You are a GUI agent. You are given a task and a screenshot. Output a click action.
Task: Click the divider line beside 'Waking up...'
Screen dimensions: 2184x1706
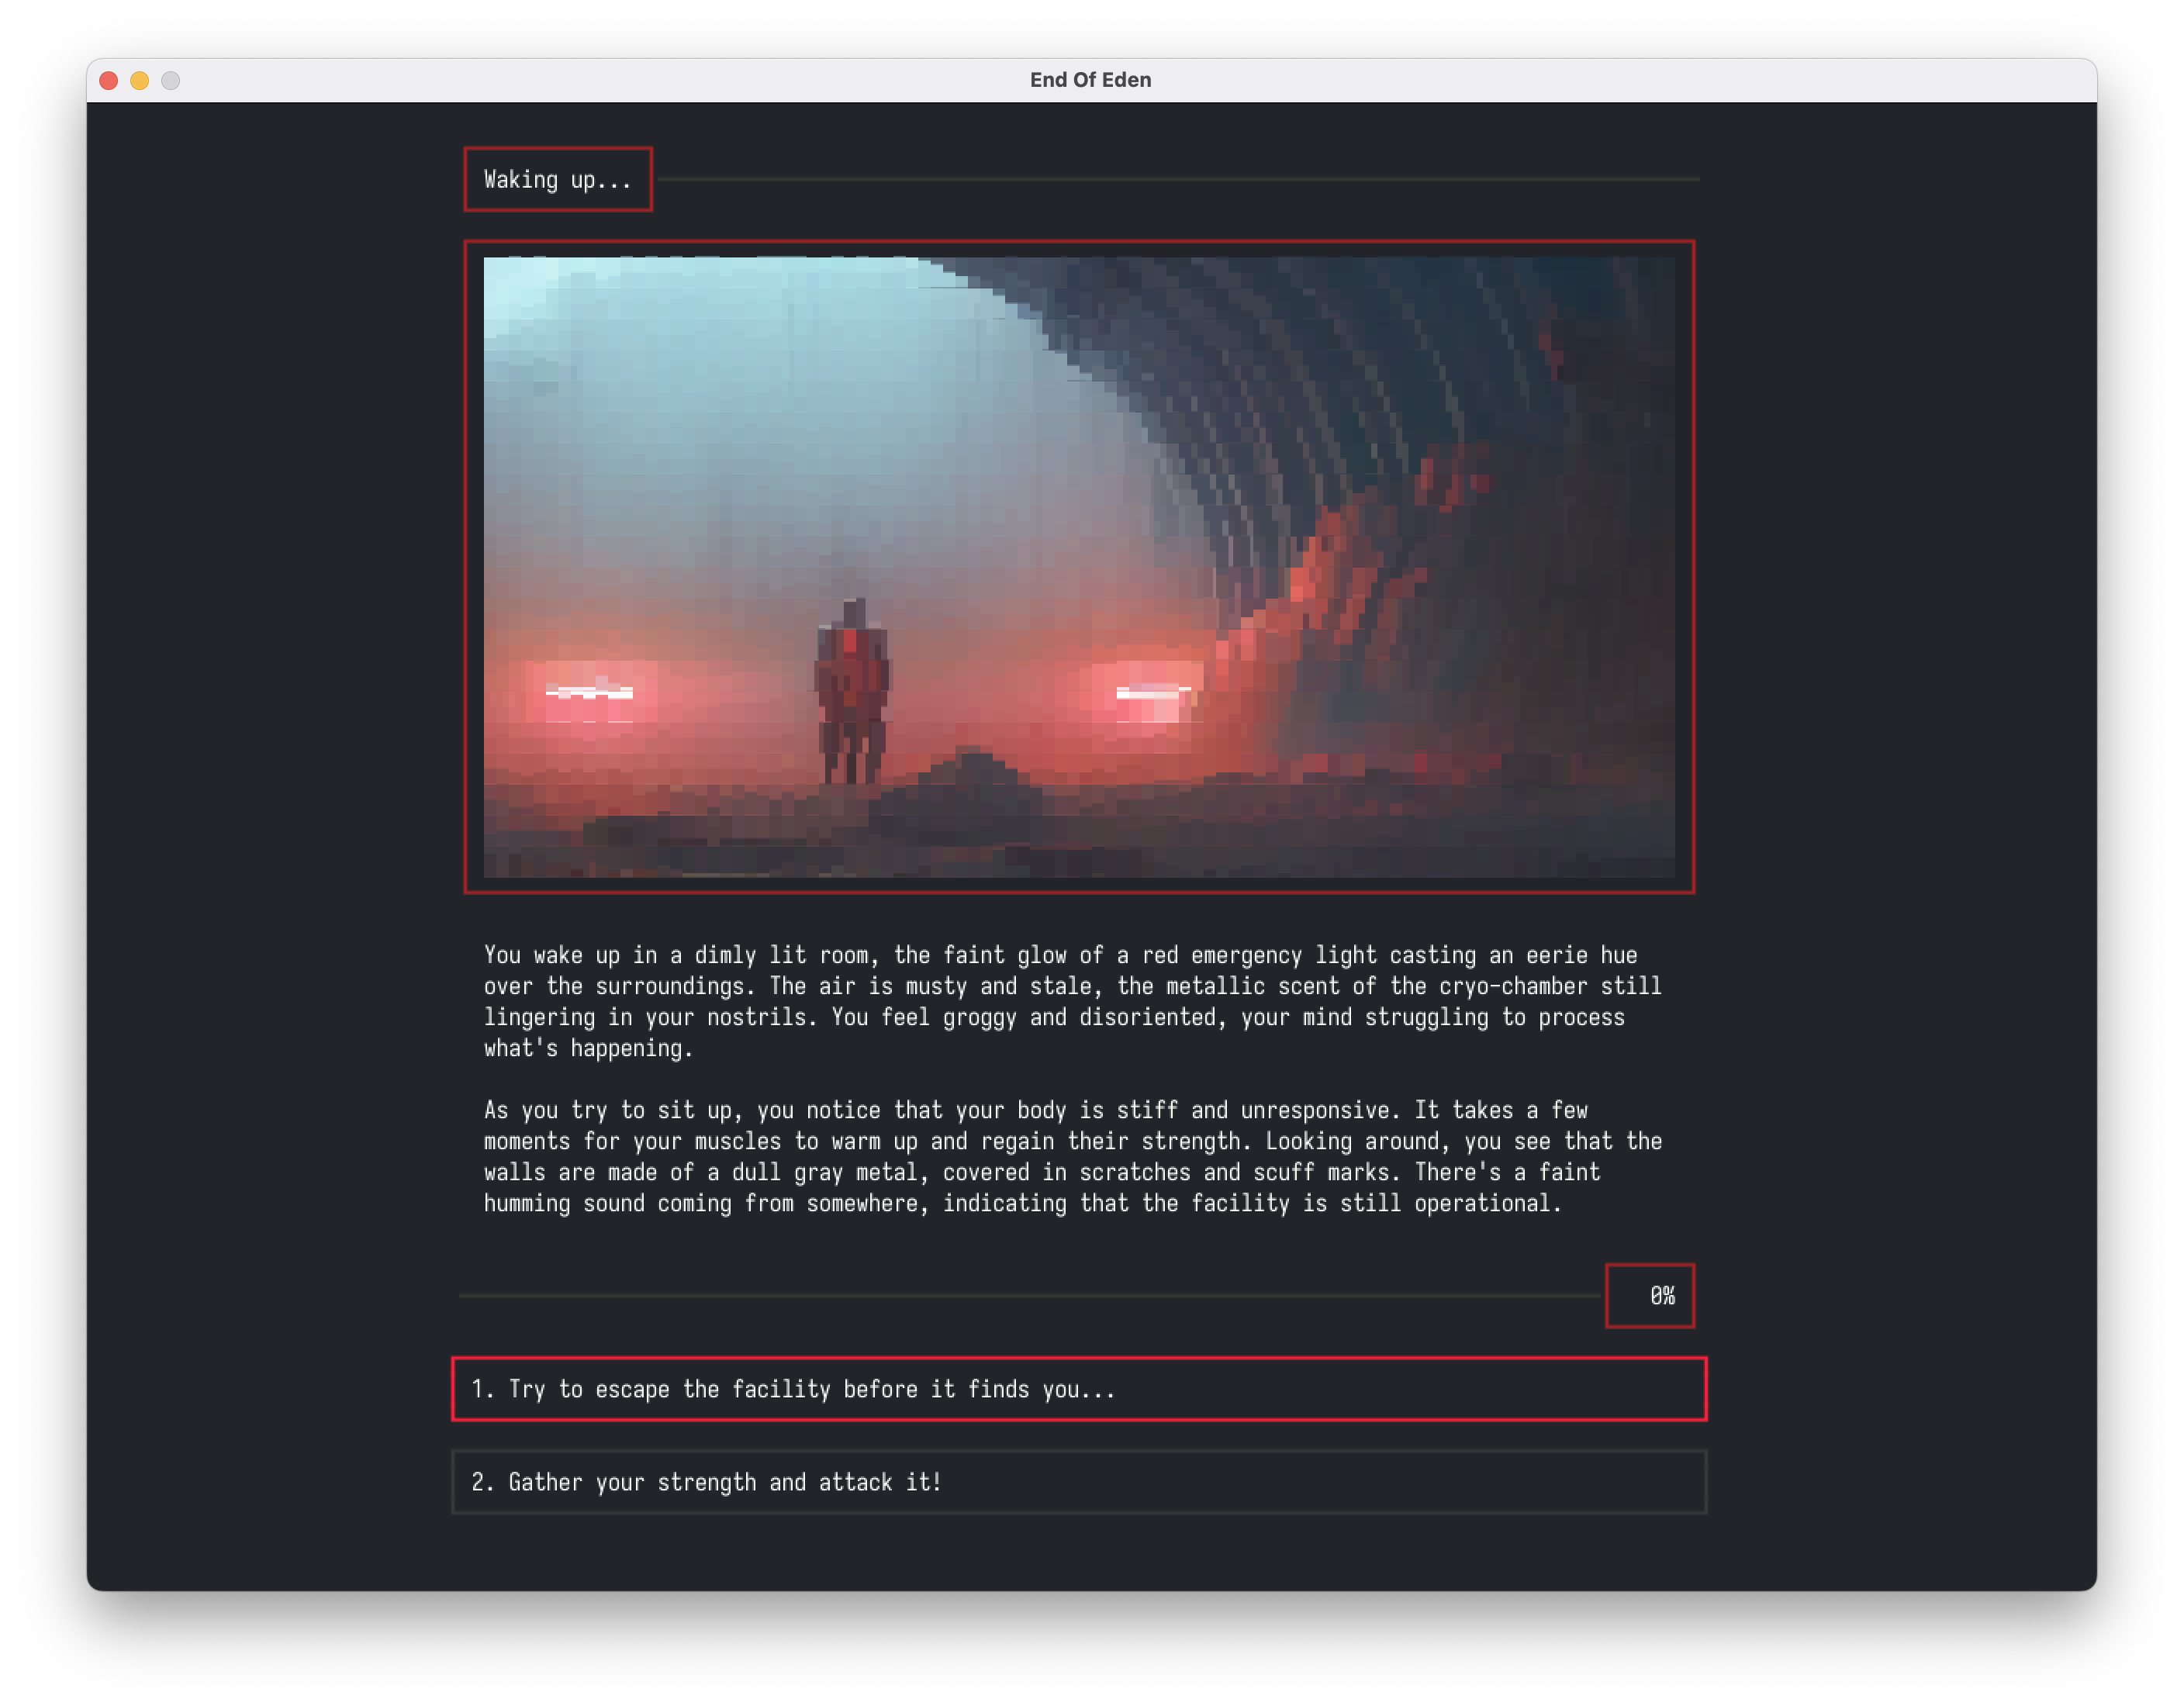tap(1178, 180)
